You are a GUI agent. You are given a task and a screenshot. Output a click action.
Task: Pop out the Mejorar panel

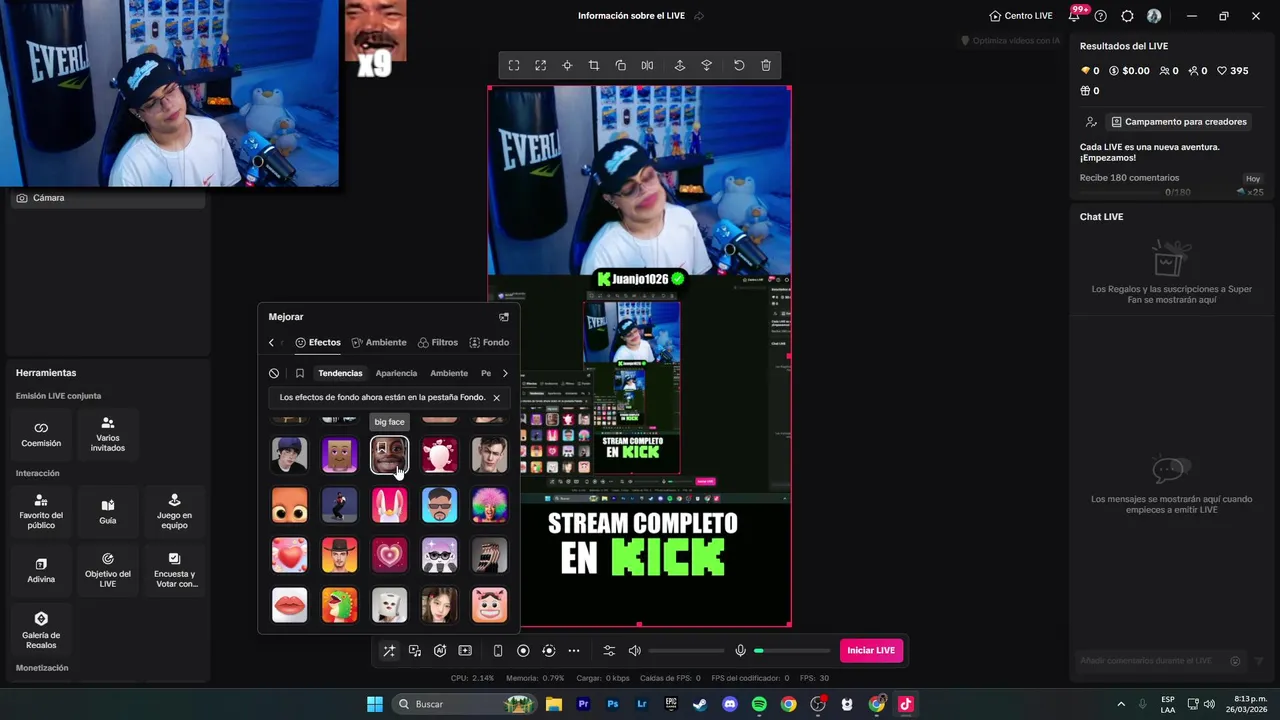[x=504, y=317]
